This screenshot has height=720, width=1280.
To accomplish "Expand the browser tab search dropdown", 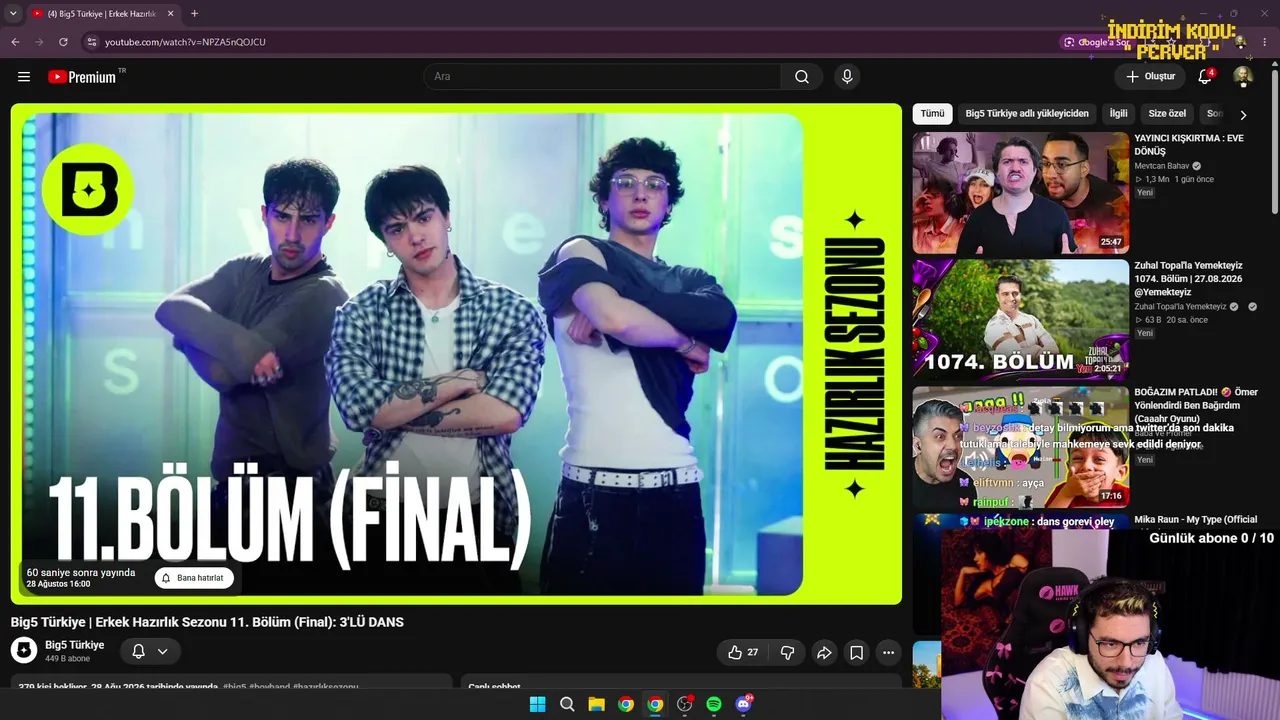I will click(13, 14).
